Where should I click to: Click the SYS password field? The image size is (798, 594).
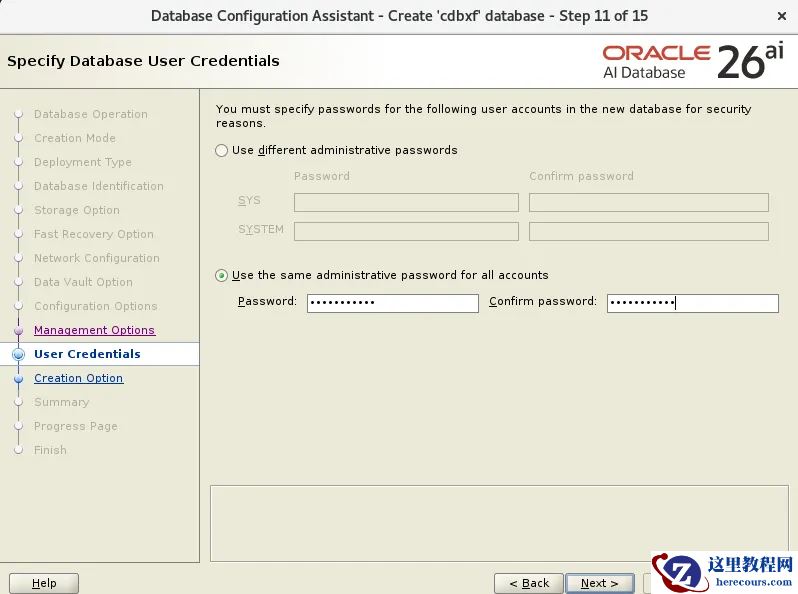(x=406, y=202)
